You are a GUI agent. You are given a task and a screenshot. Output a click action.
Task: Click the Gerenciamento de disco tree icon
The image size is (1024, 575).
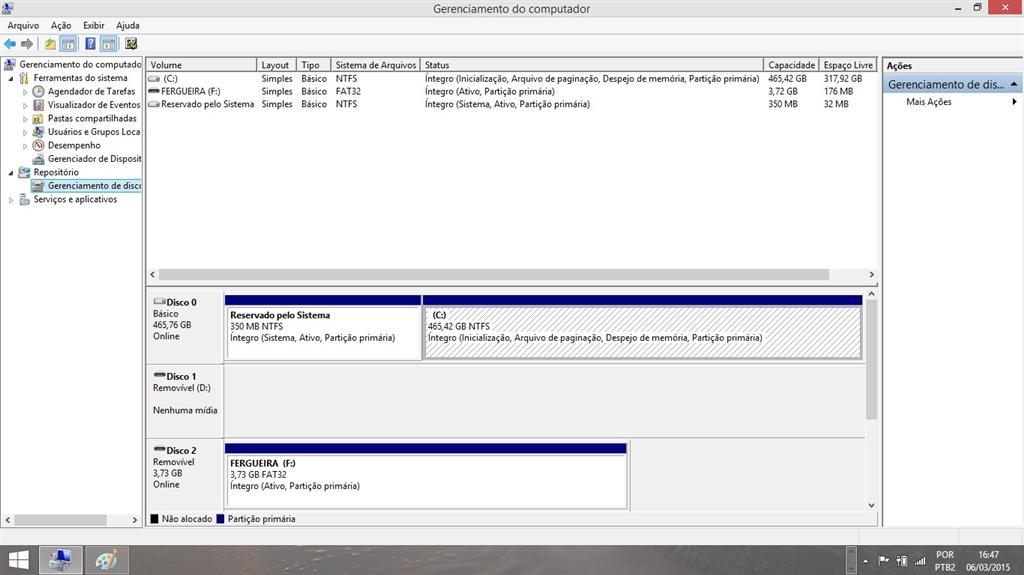[39, 186]
